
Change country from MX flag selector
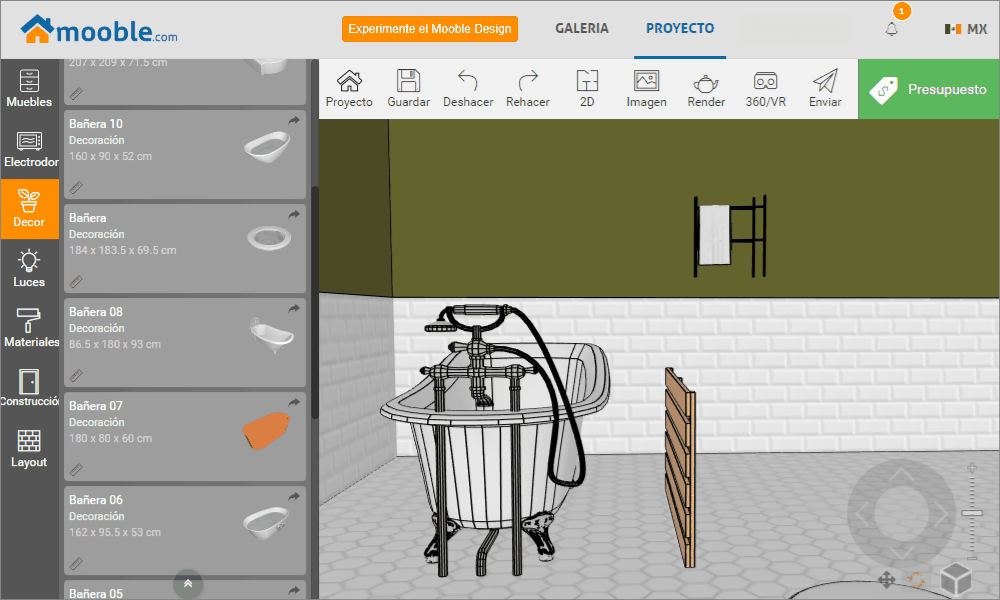(966, 29)
